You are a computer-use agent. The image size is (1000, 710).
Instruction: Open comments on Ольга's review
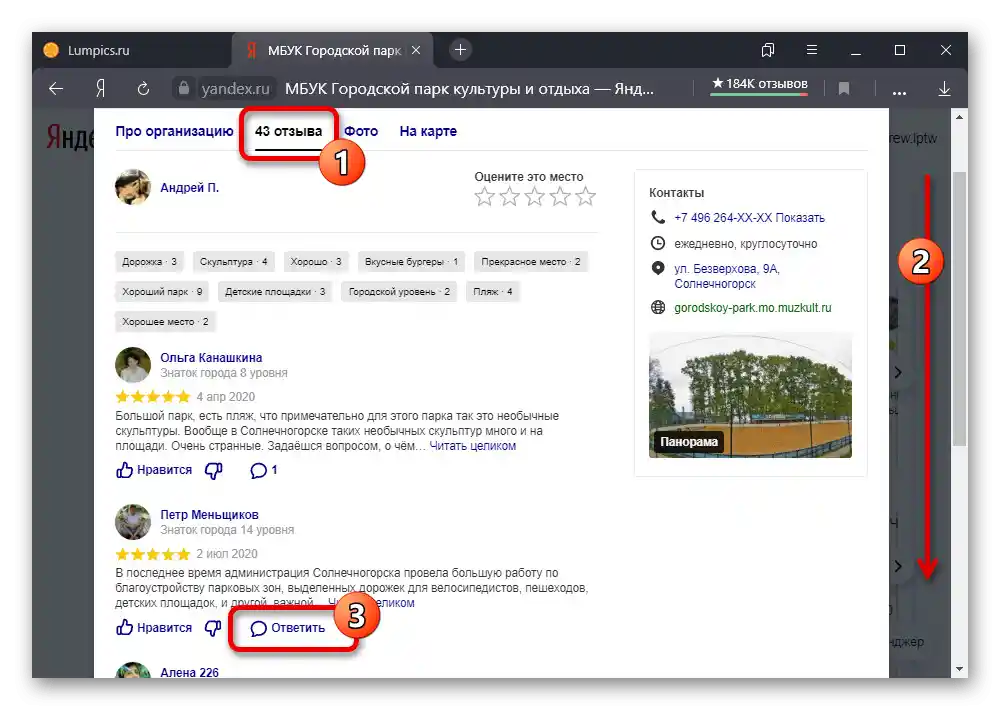[x=263, y=471]
